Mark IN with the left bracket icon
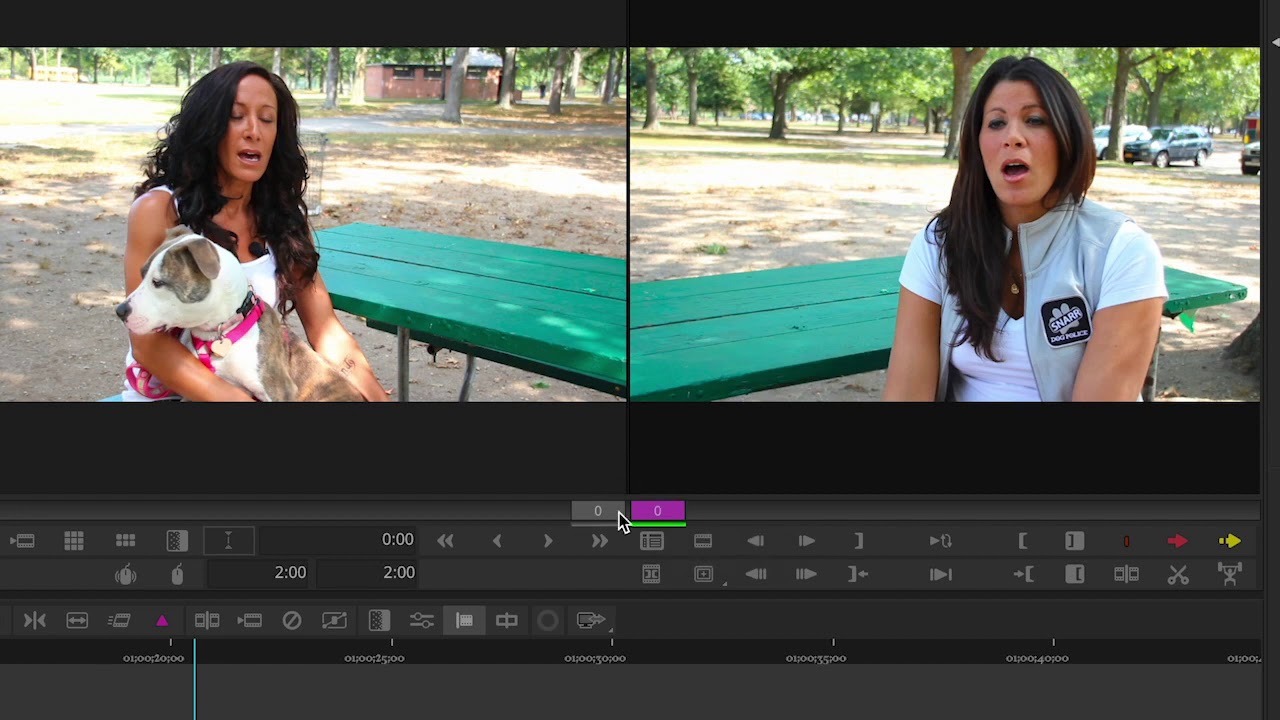 1023,541
